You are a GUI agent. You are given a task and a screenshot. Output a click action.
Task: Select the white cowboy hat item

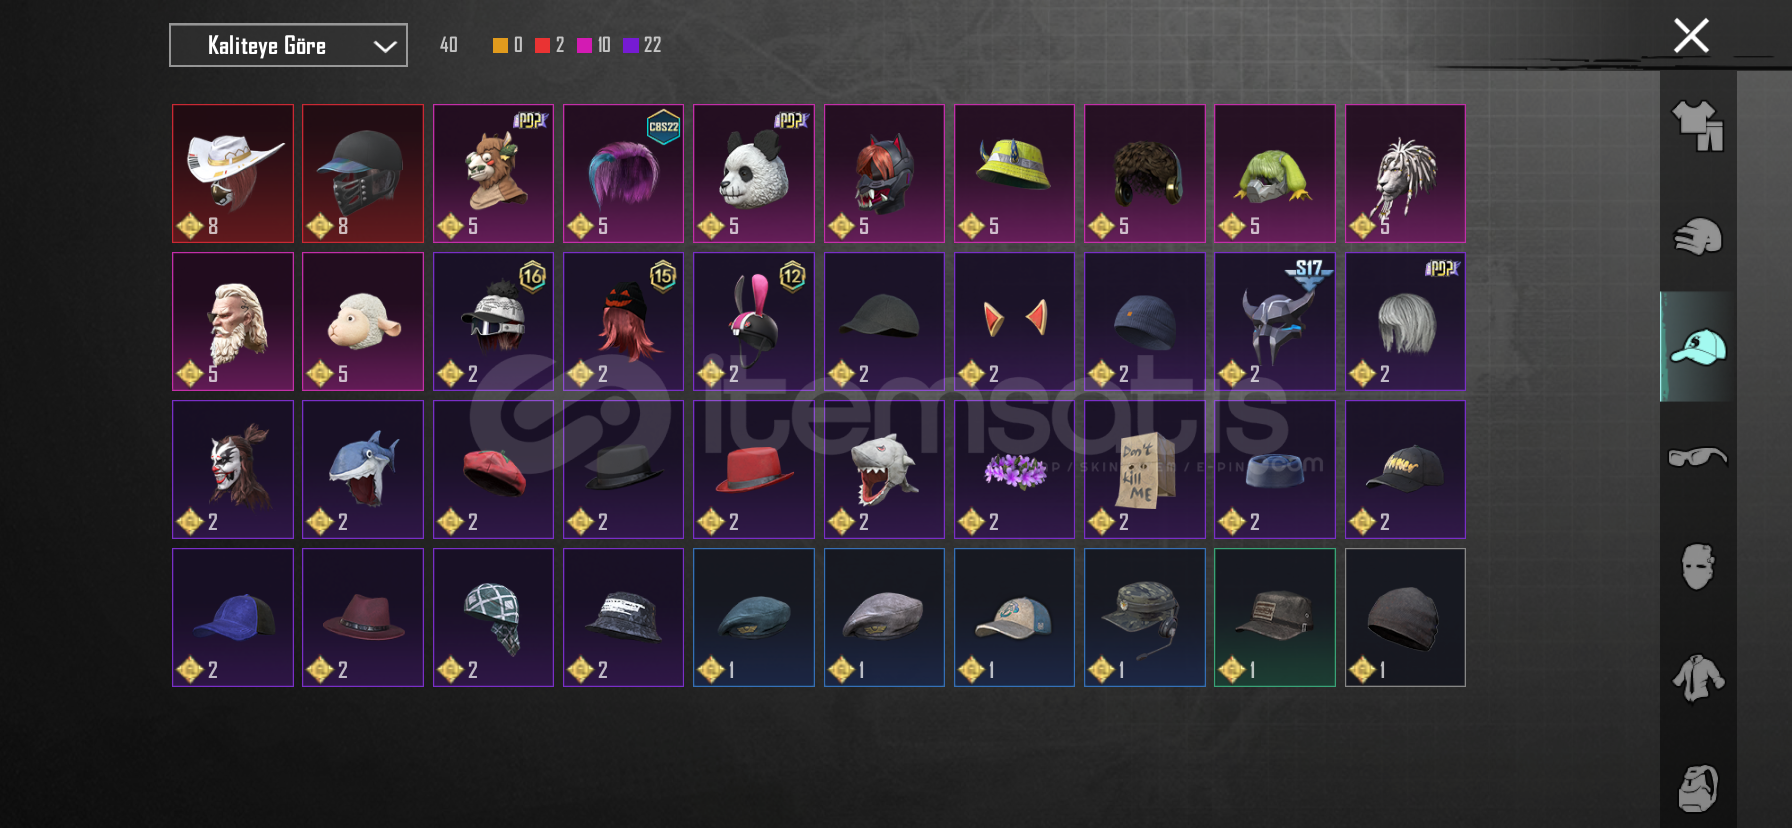click(x=233, y=174)
